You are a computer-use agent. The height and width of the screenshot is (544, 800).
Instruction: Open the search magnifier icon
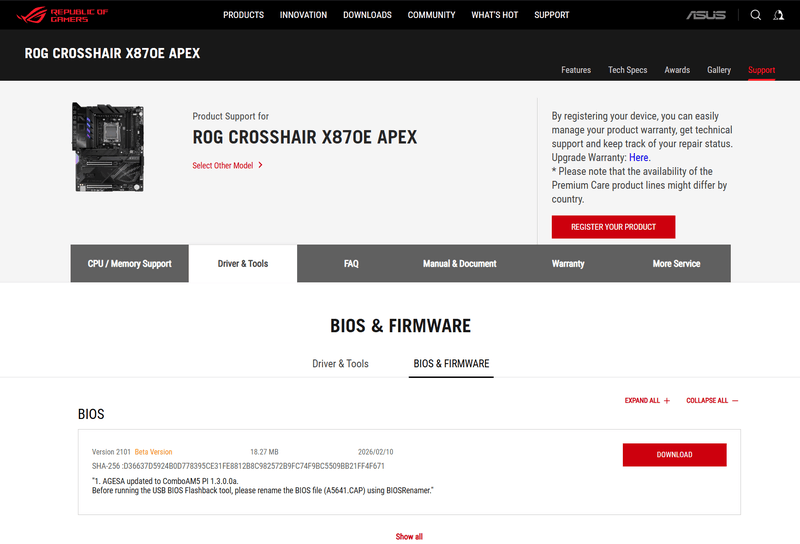[756, 15]
